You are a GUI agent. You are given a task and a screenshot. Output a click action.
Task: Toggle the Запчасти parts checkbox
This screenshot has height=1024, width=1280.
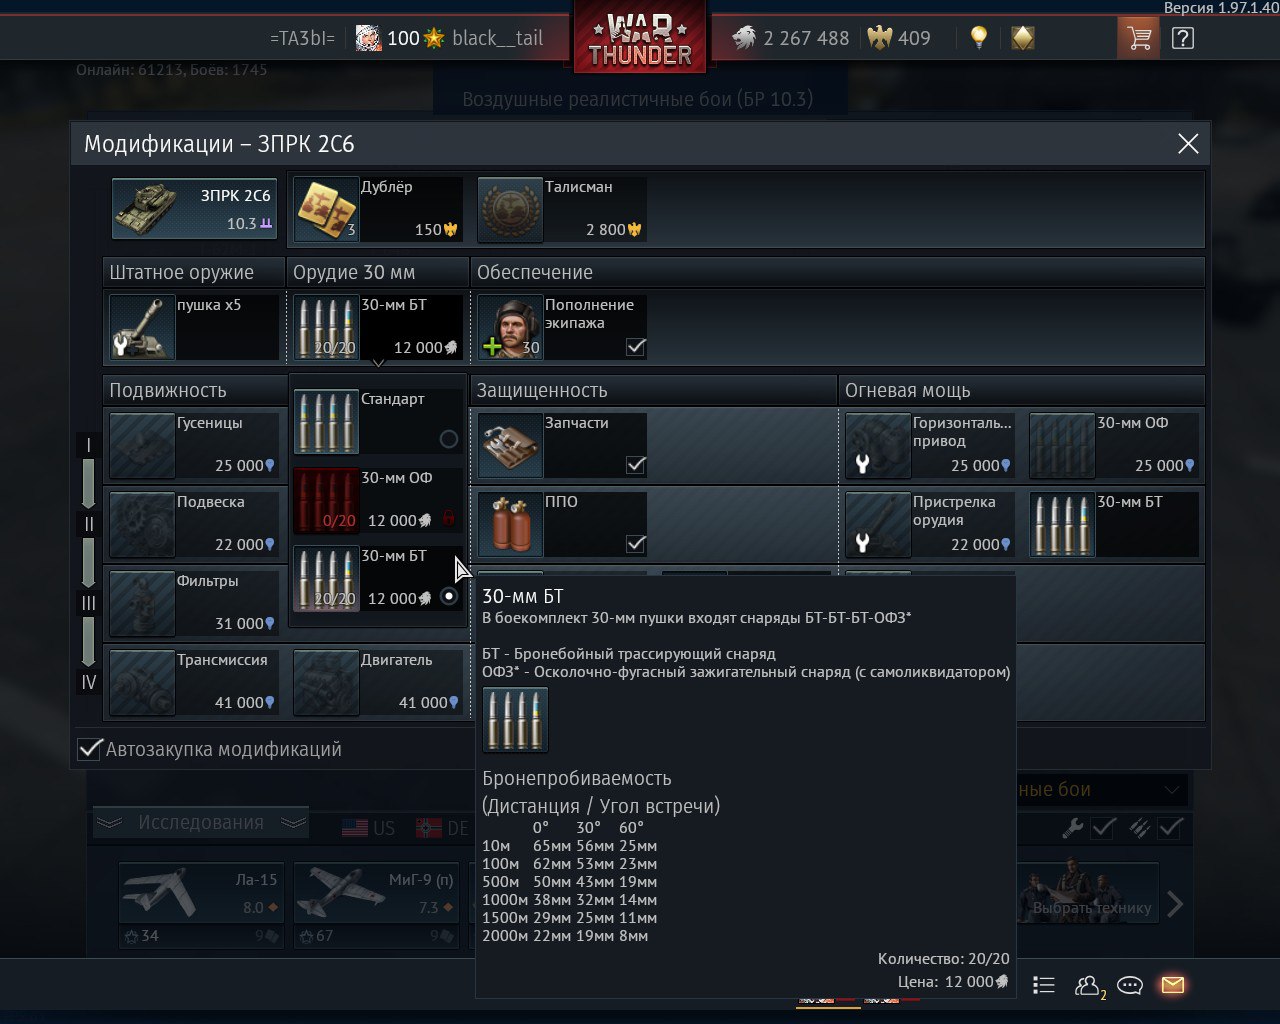point(635,465)
